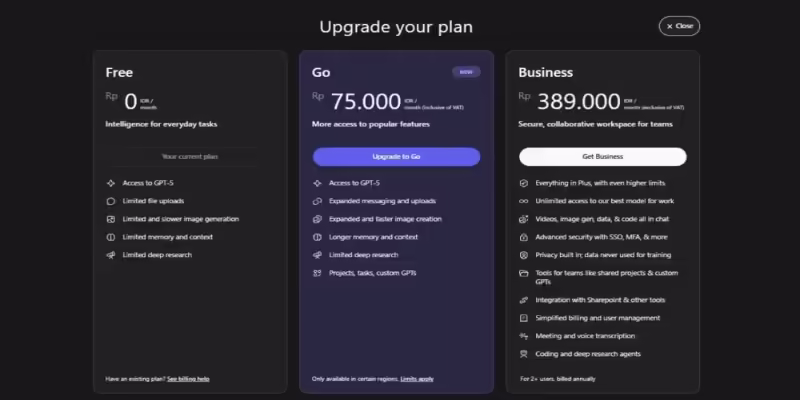Click the Longer memory and context icon
800x400 pixels.
(x=317, y=237)
